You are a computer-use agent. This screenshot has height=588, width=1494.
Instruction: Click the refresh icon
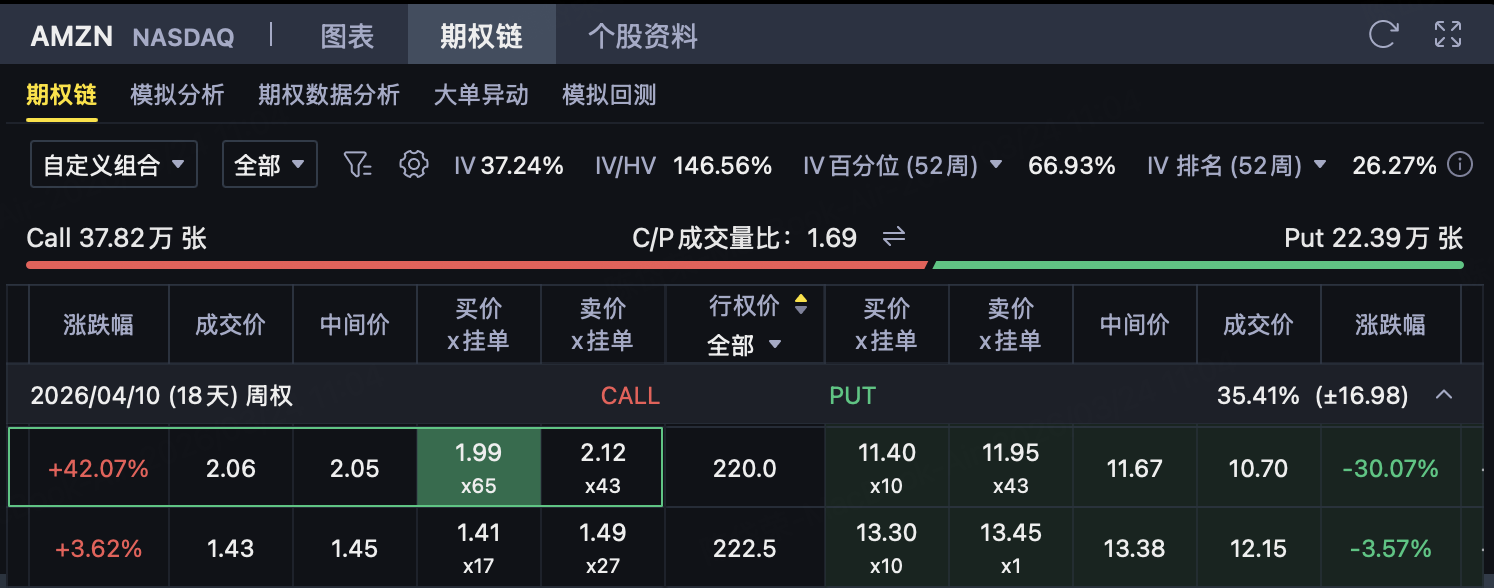(1383, 35)
